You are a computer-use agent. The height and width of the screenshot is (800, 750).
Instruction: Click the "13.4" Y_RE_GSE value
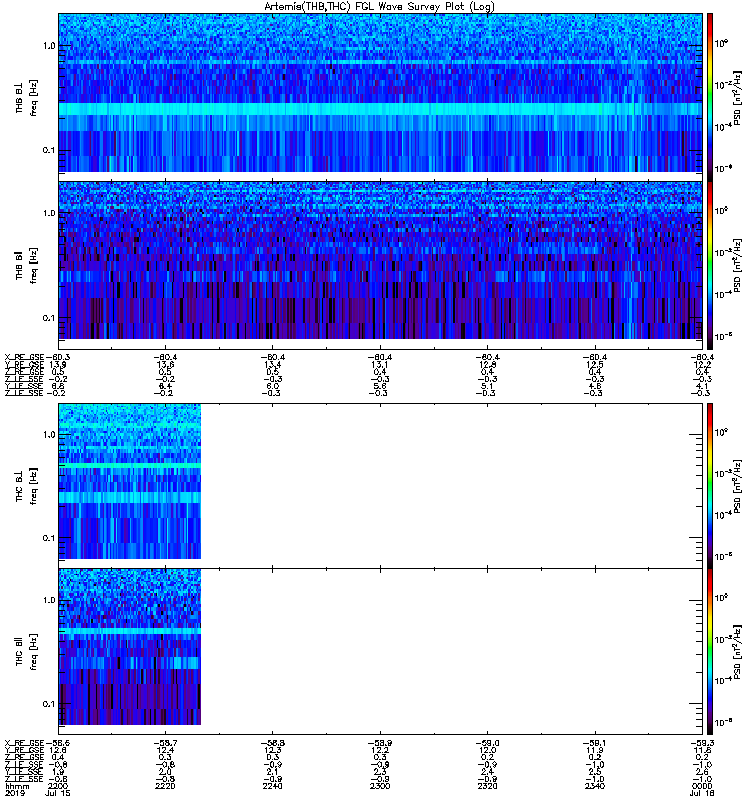click(272, 364)
